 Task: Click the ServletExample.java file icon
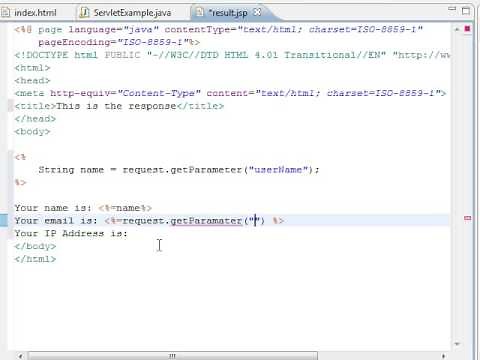pyautogui.click(x=85, y=13)
